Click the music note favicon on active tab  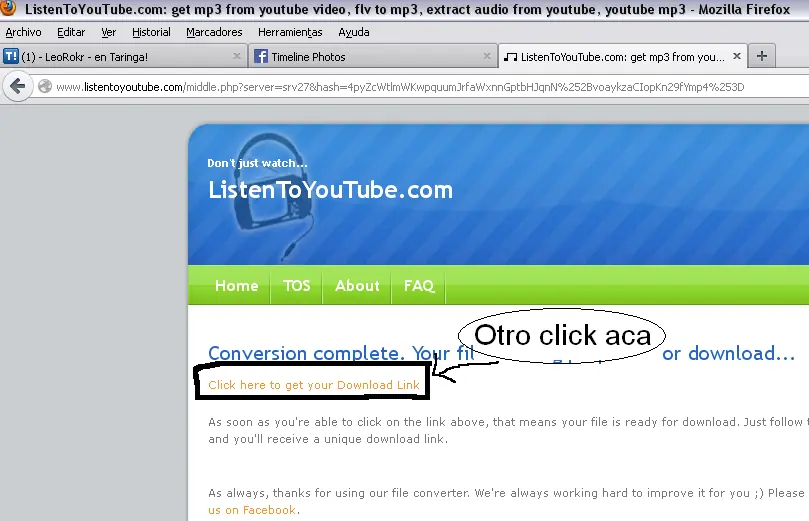coord(510,57)
